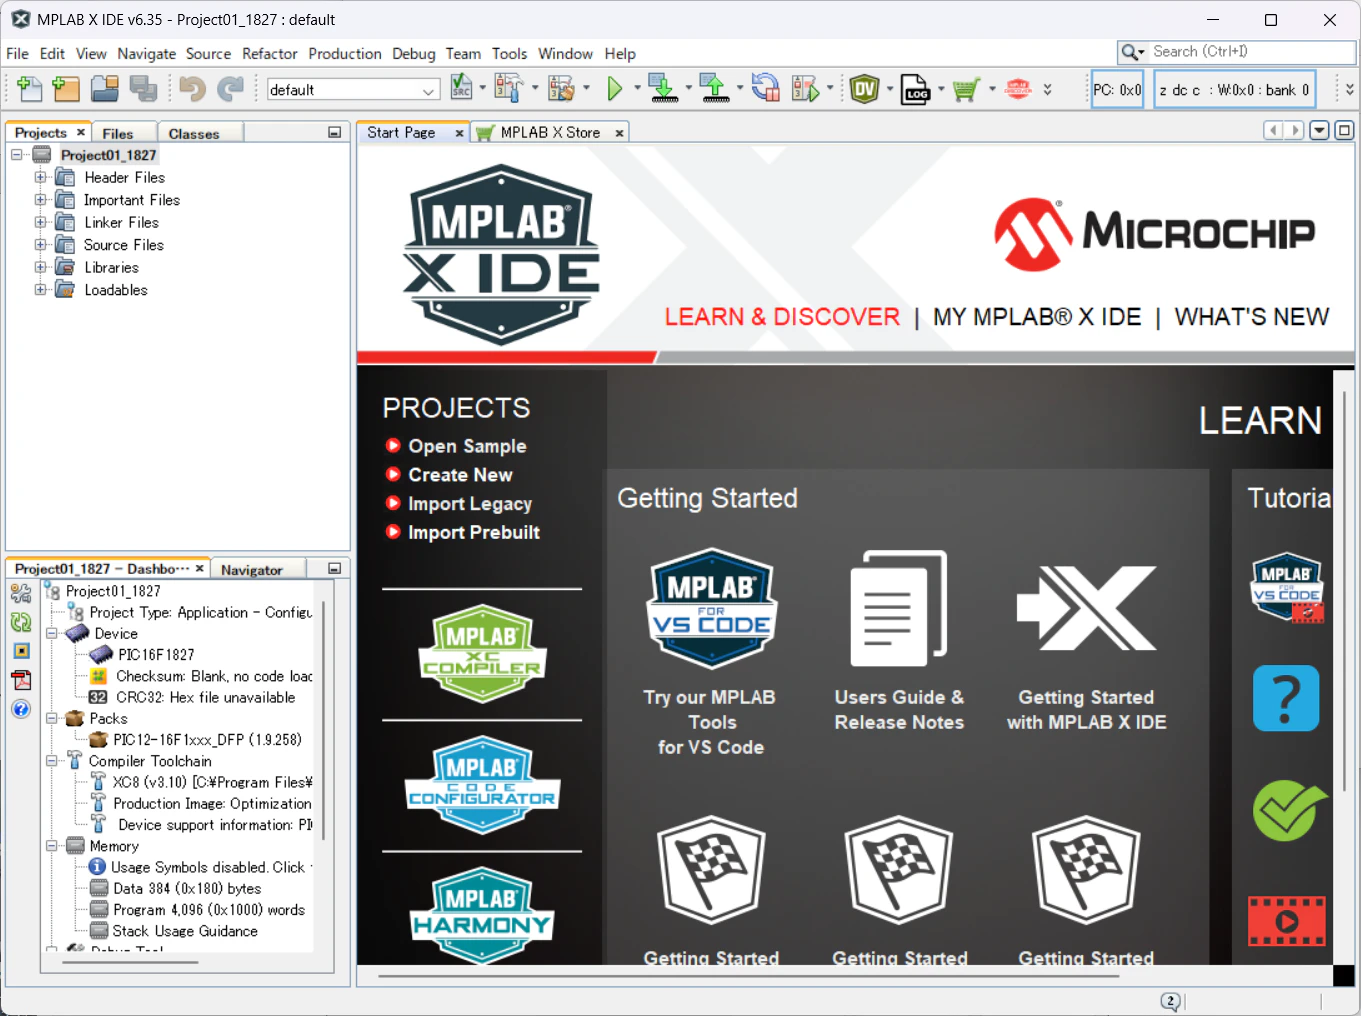Click the shopping cart store toolbar icon
Viewport: 1361px width, 1016px height.
(x=965, y=89)
